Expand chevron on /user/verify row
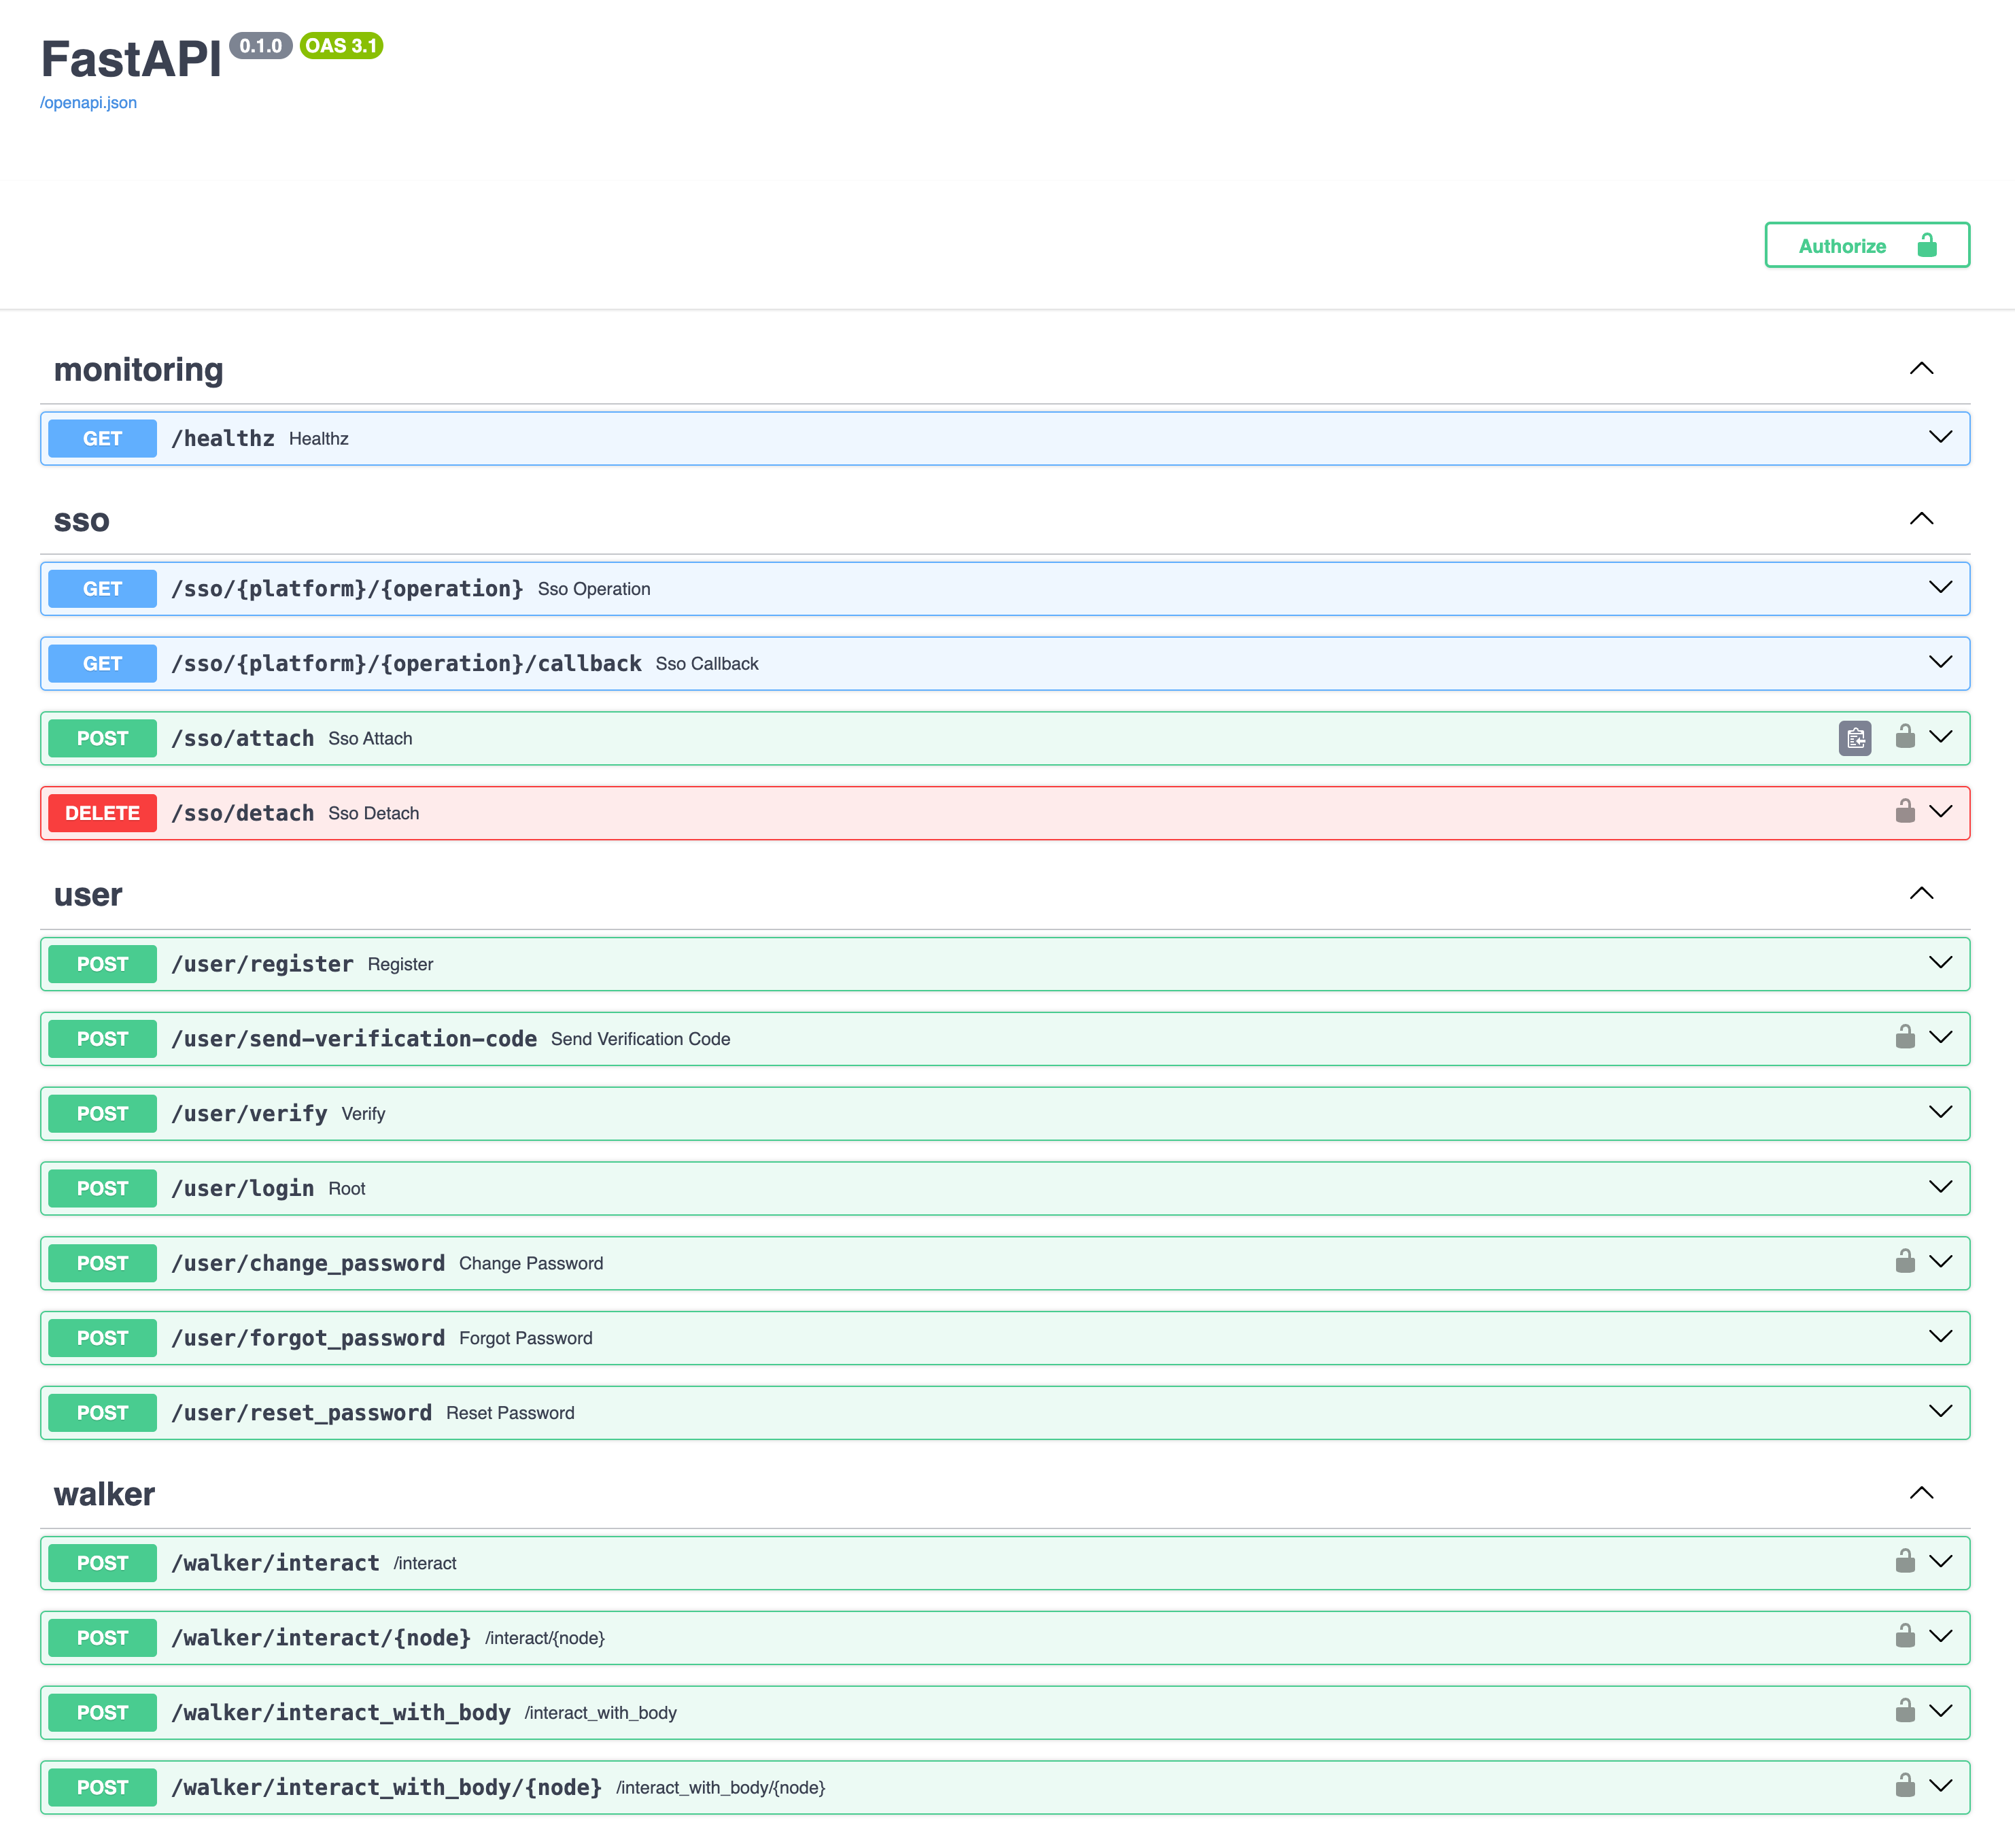 pos(1940,1112)
